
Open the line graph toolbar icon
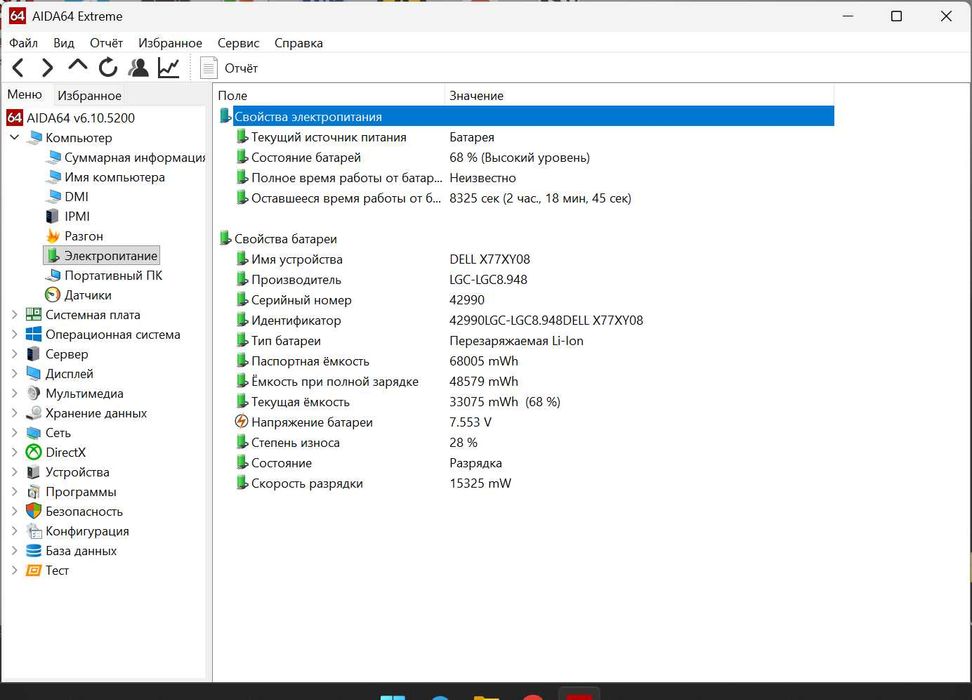click(x=169, y=68)
